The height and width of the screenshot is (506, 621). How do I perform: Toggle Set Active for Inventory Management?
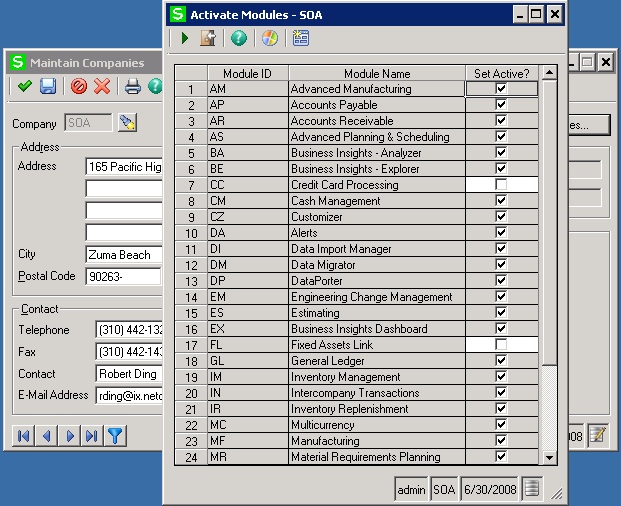(x=501, y=376)
